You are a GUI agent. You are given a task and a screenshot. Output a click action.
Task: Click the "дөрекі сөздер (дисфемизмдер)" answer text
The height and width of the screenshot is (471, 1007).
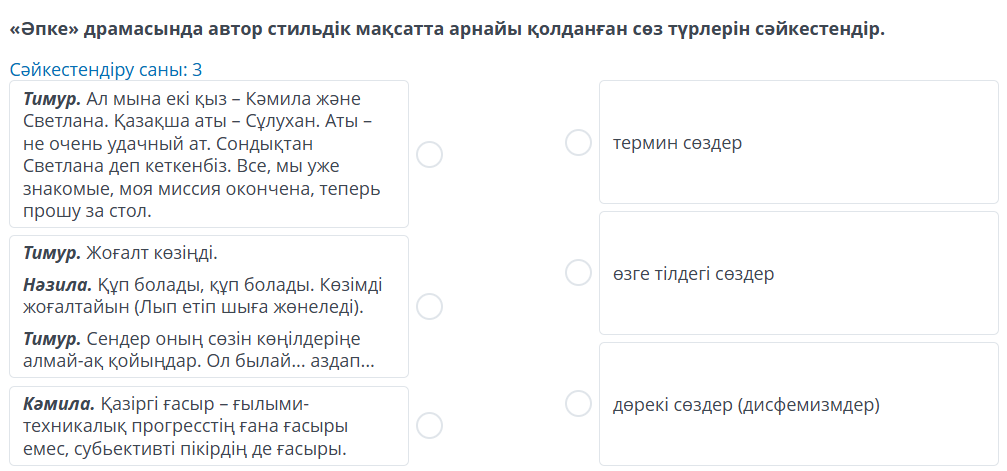[x=746, y=405]
